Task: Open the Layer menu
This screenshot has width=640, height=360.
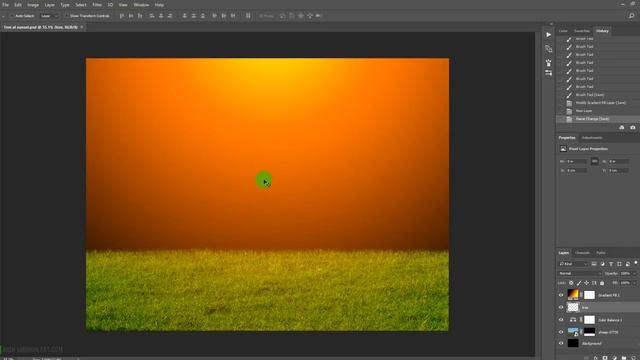Action: tap(49, 5)
